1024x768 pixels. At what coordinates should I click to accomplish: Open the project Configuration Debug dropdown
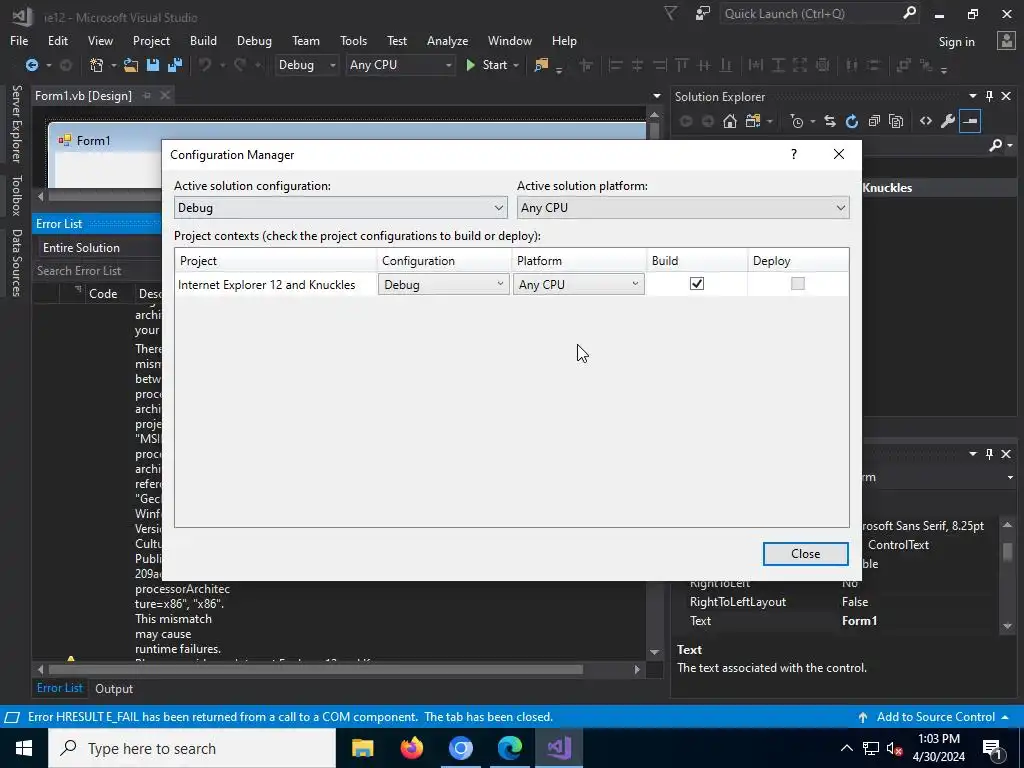443,284
